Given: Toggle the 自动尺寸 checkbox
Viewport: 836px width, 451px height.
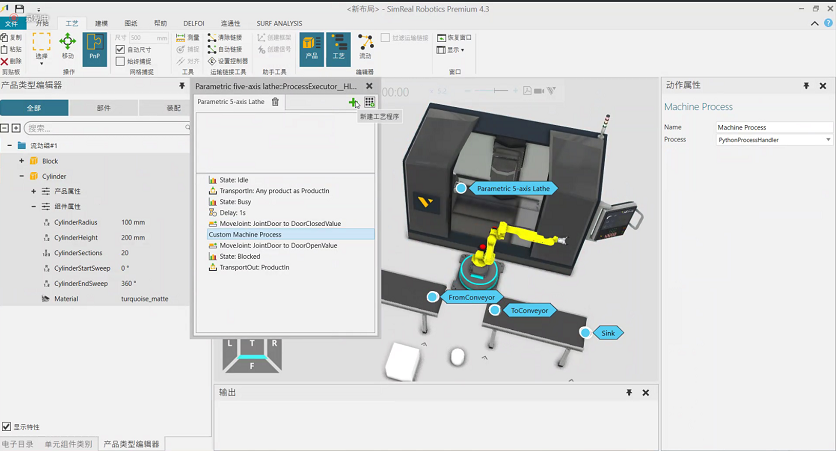Looking at the screenshot, I should click(120, 50).
